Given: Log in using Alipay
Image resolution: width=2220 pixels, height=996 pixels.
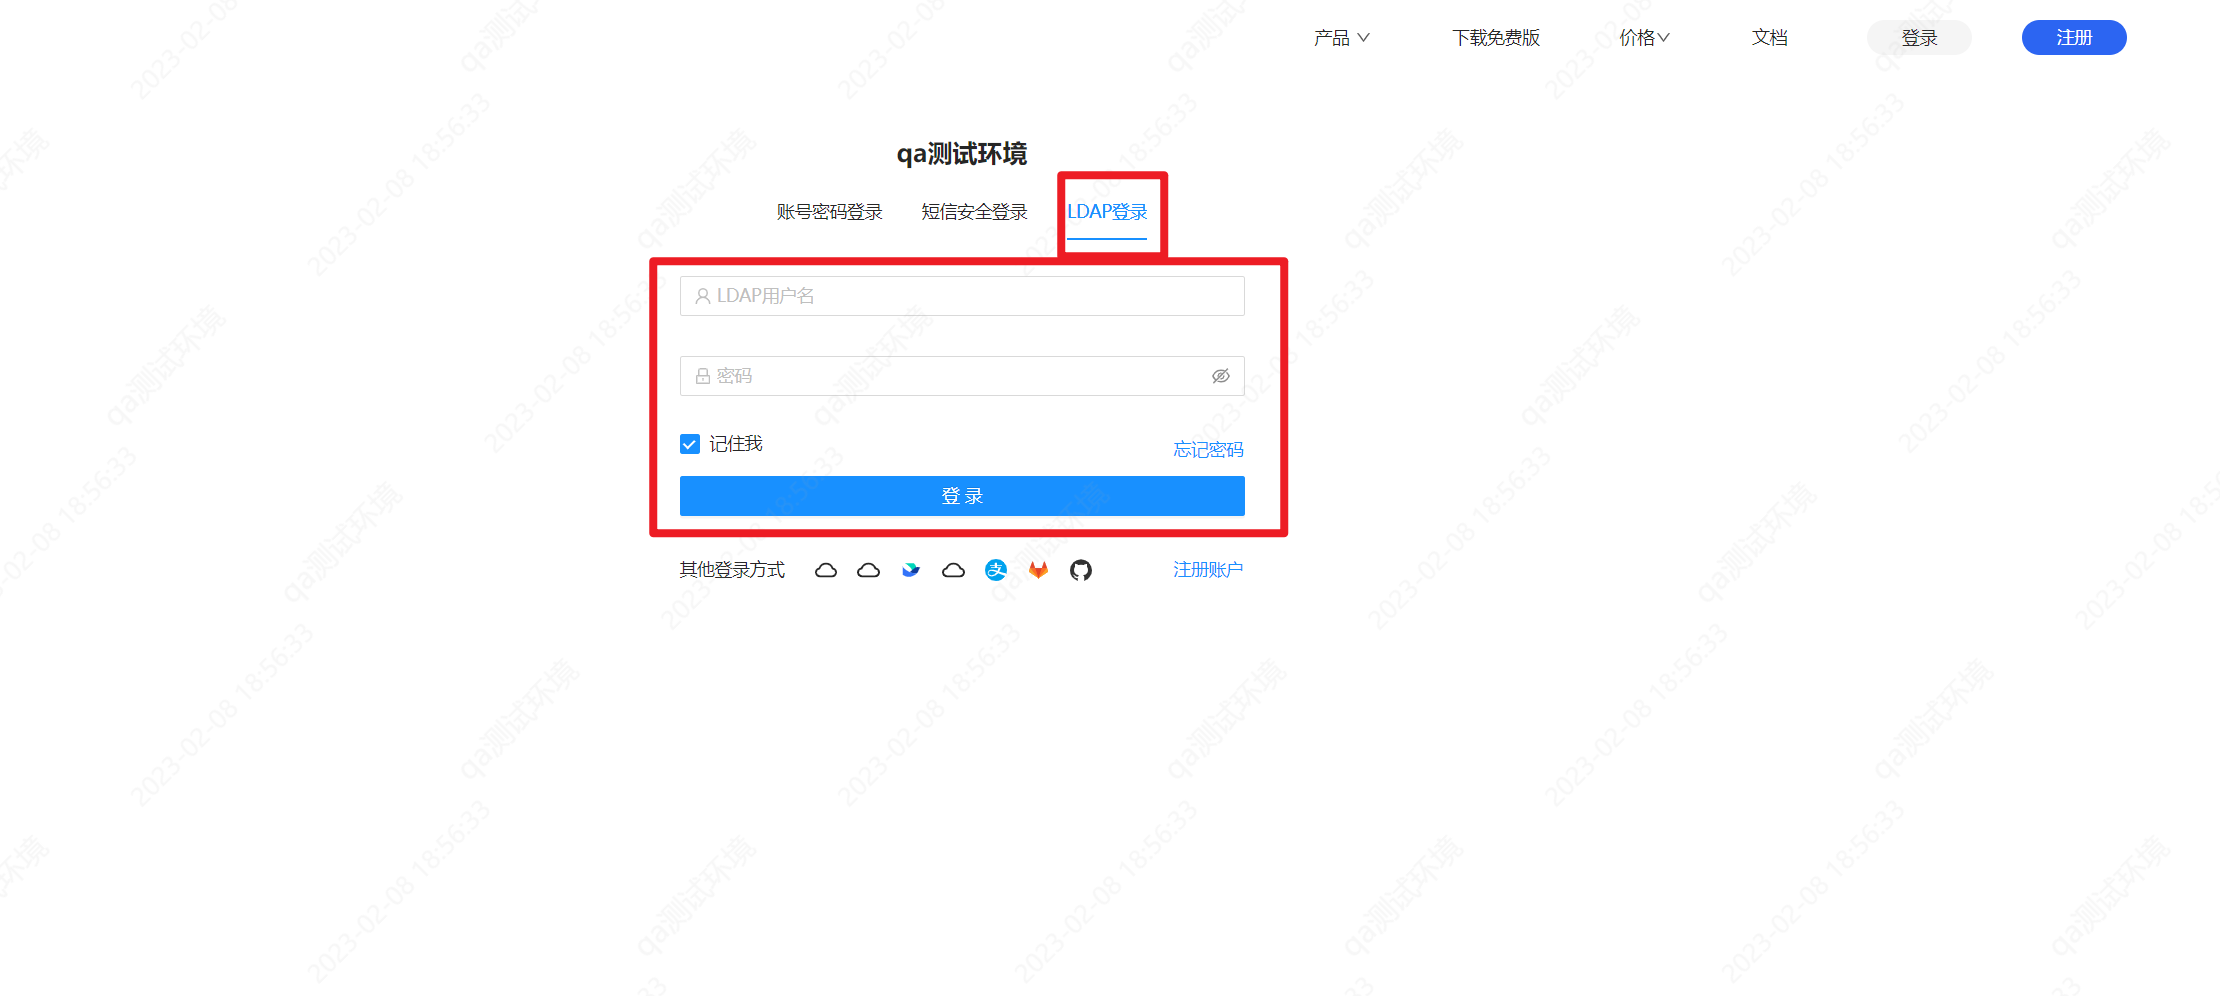Looking at the screenshot, I should pos(996,569).
